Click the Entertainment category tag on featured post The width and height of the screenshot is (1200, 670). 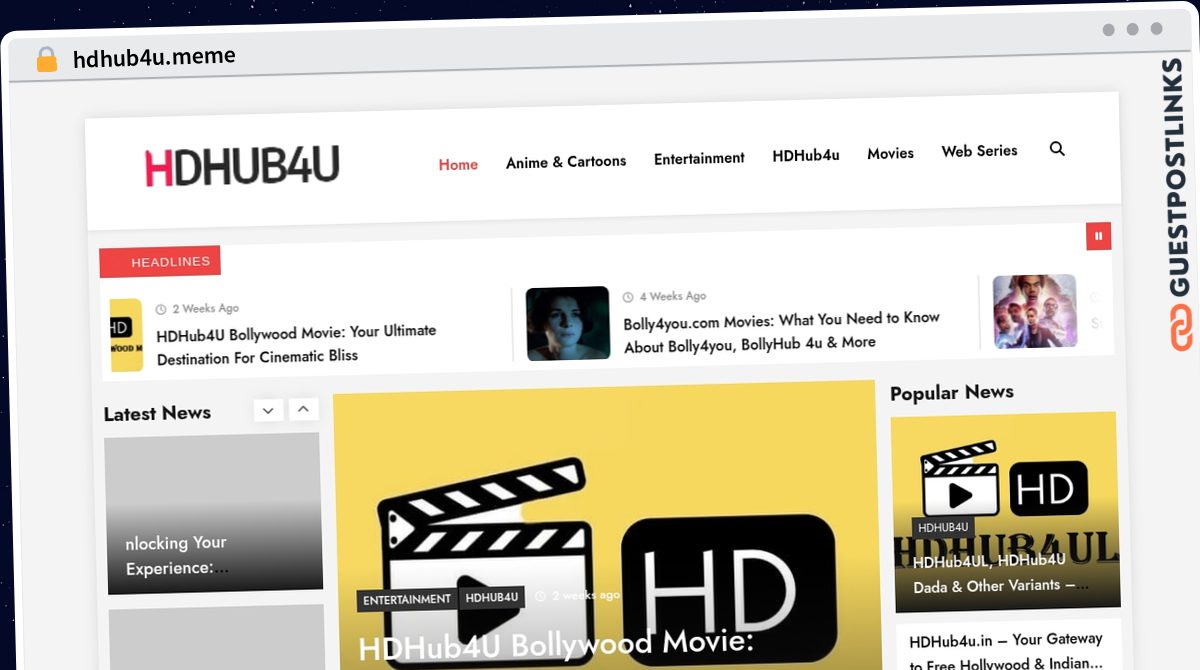point(407,600)
